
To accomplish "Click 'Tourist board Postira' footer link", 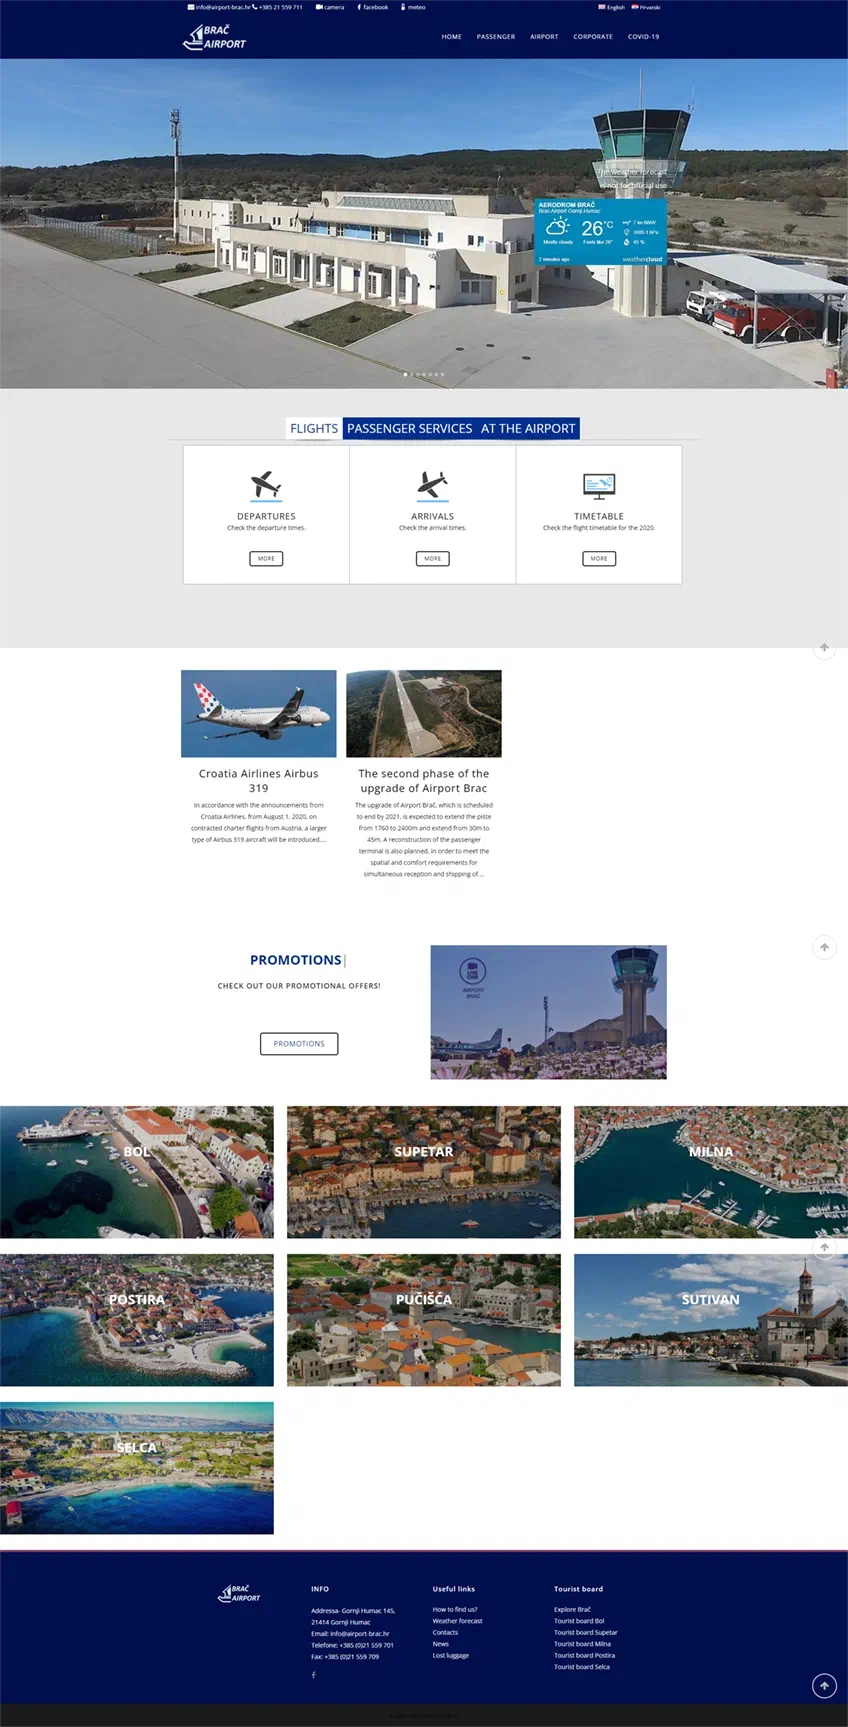I will pyautogui.click(x=584, y=1655).
